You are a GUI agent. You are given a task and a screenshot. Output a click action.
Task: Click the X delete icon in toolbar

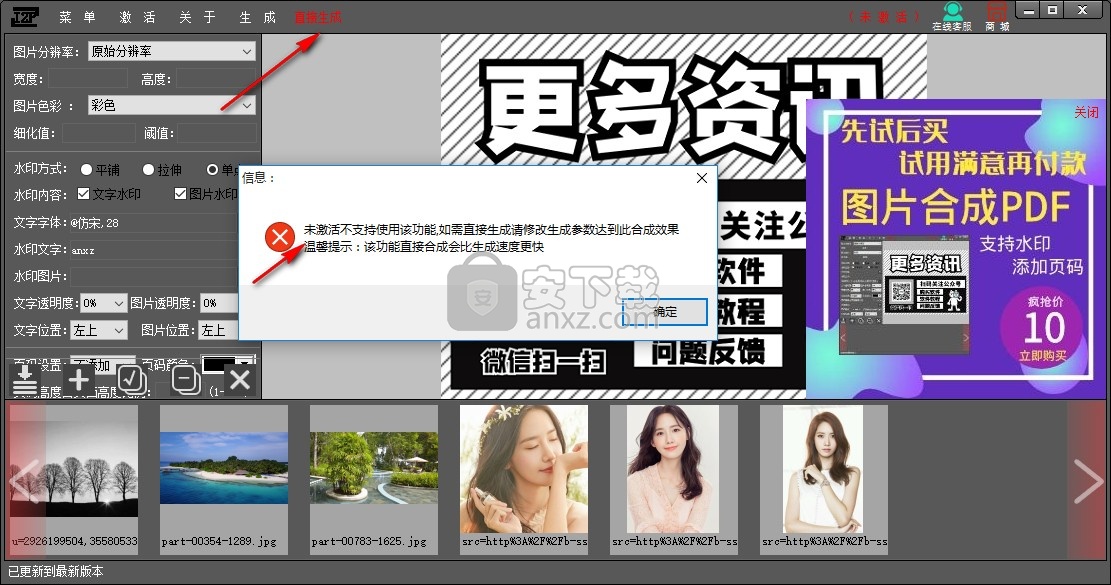[239, 379]
